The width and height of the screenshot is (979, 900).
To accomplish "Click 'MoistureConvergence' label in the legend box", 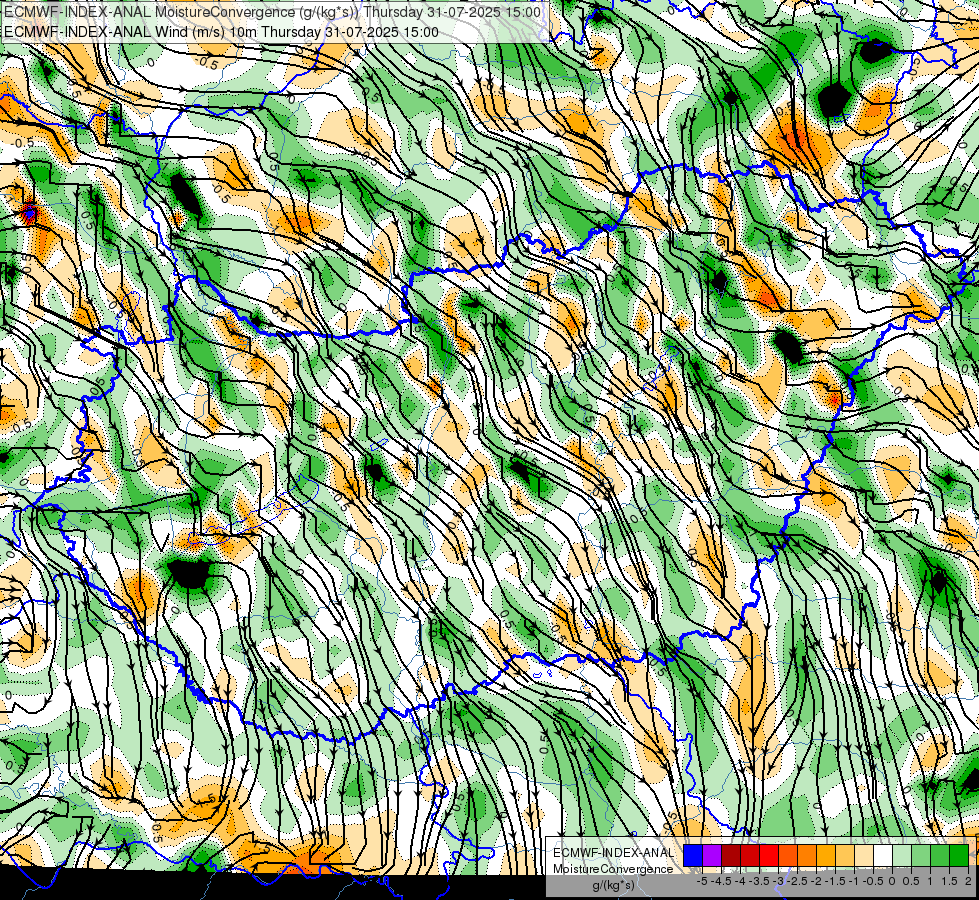I will 613,869.
